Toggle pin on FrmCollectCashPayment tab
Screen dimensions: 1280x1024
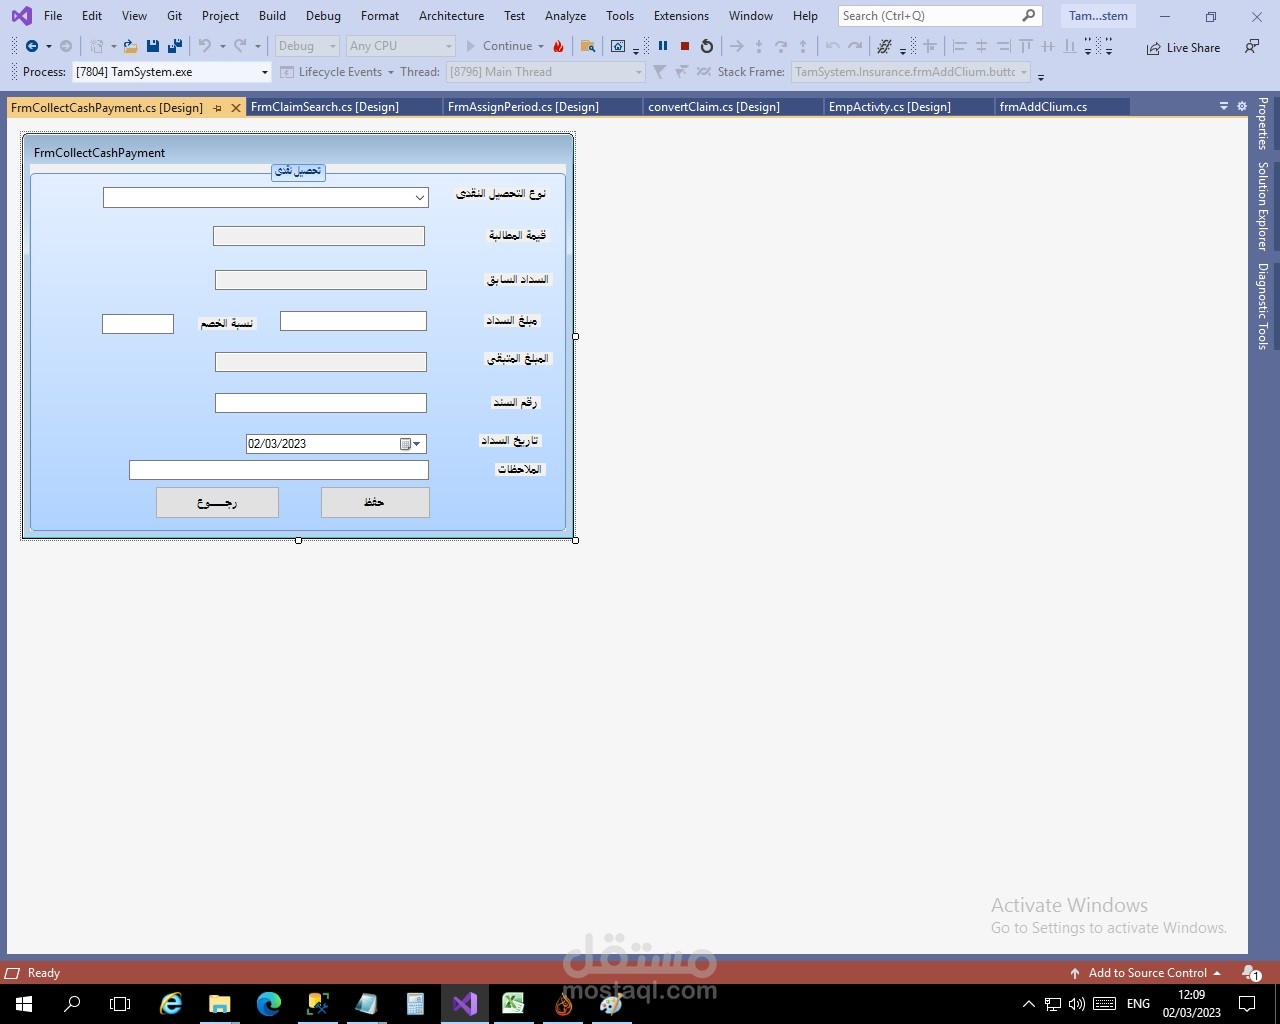point(217,108)
